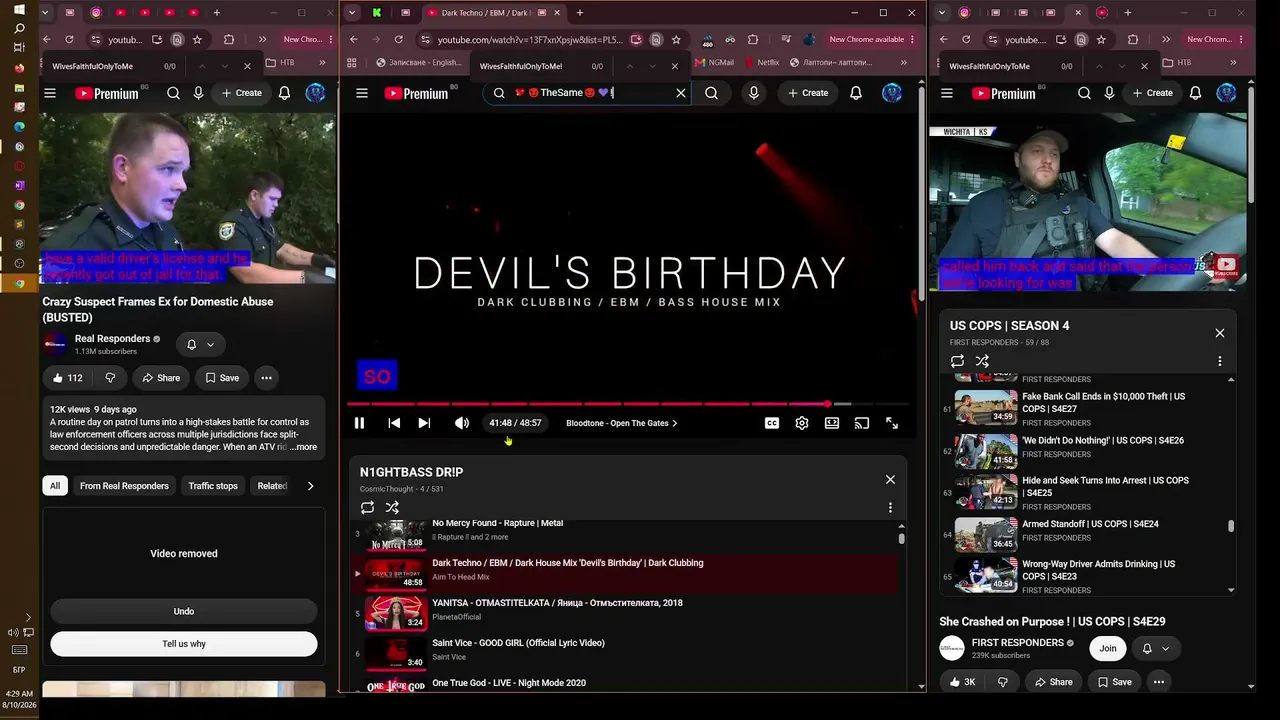Open FIRST RESPONDERS notification bell dropdown

(x=1155, y=649)
